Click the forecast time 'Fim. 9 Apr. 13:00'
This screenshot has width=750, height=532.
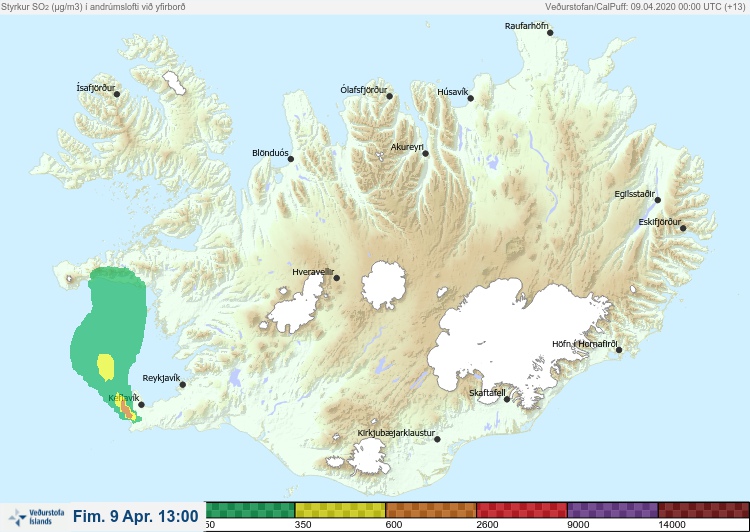(136, 517)
